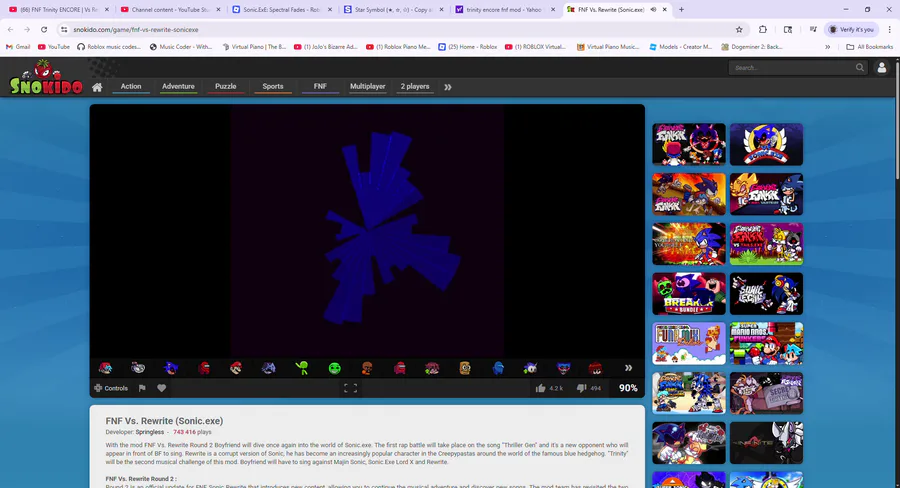Open a new browser tab
The height and width of the screenshot is (488, 900).
[x=681, y=10]
